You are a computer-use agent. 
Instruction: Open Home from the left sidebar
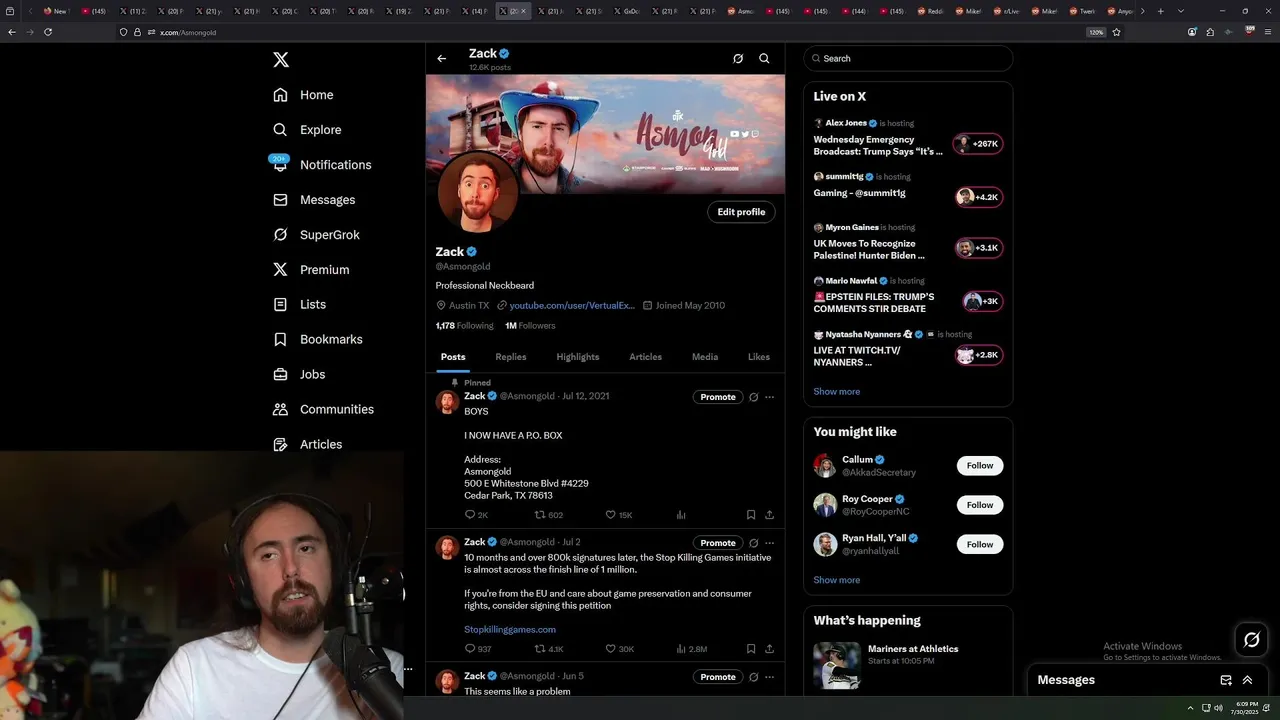303,95
